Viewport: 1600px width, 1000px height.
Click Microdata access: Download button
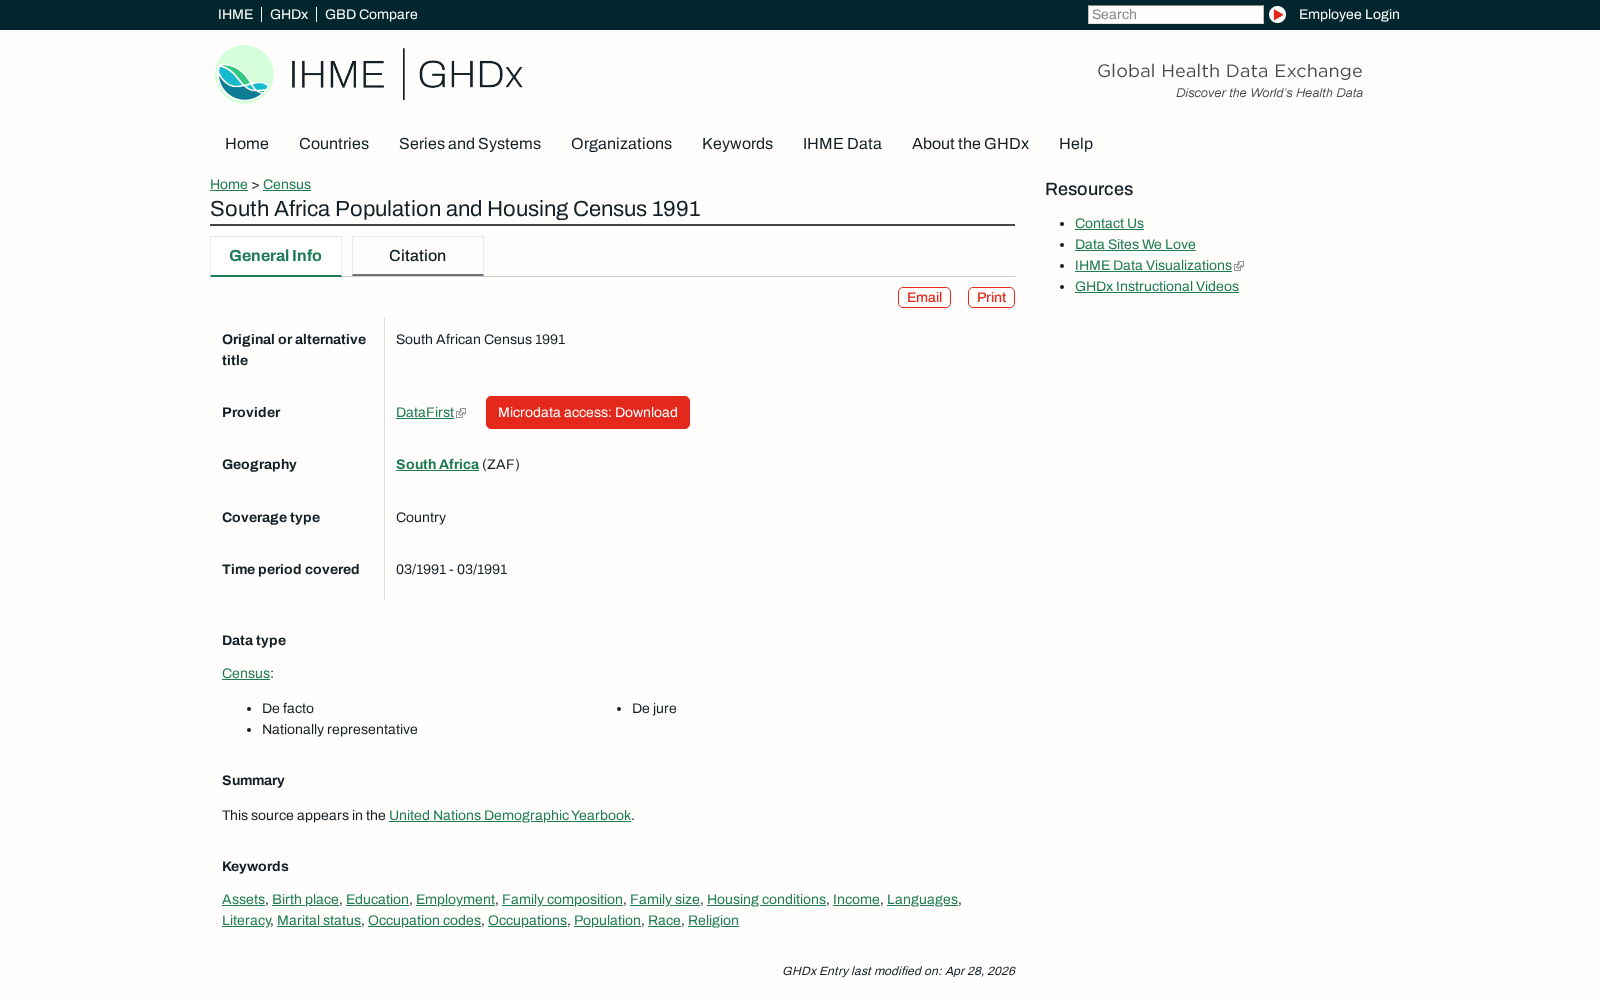[x=588, y=412]
